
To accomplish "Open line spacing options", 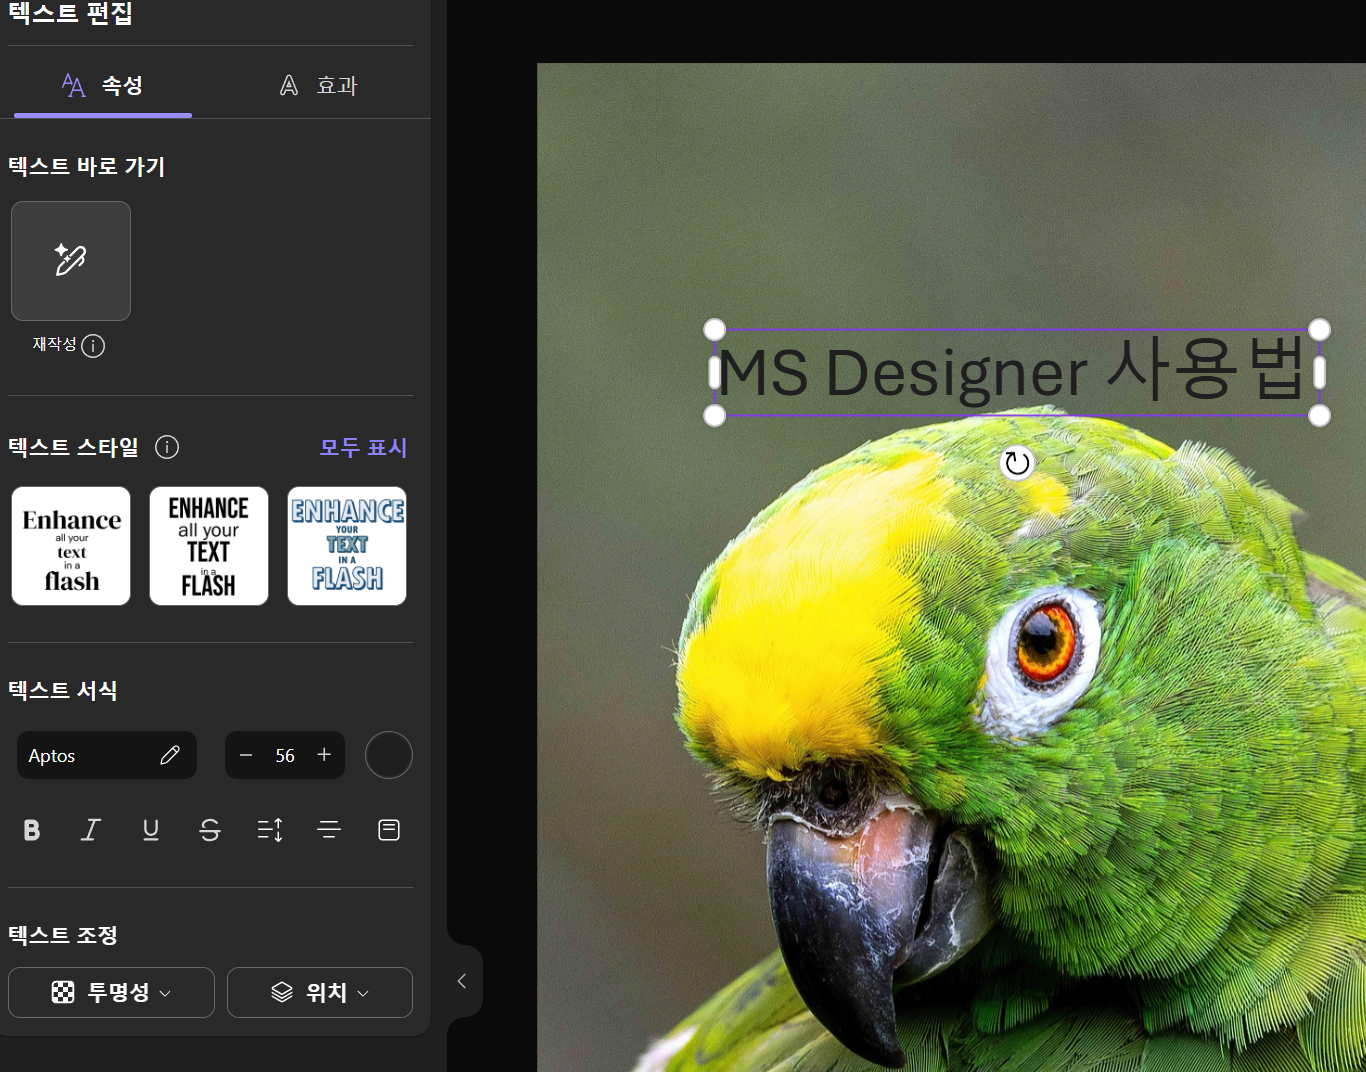I will tap(270, 830).
